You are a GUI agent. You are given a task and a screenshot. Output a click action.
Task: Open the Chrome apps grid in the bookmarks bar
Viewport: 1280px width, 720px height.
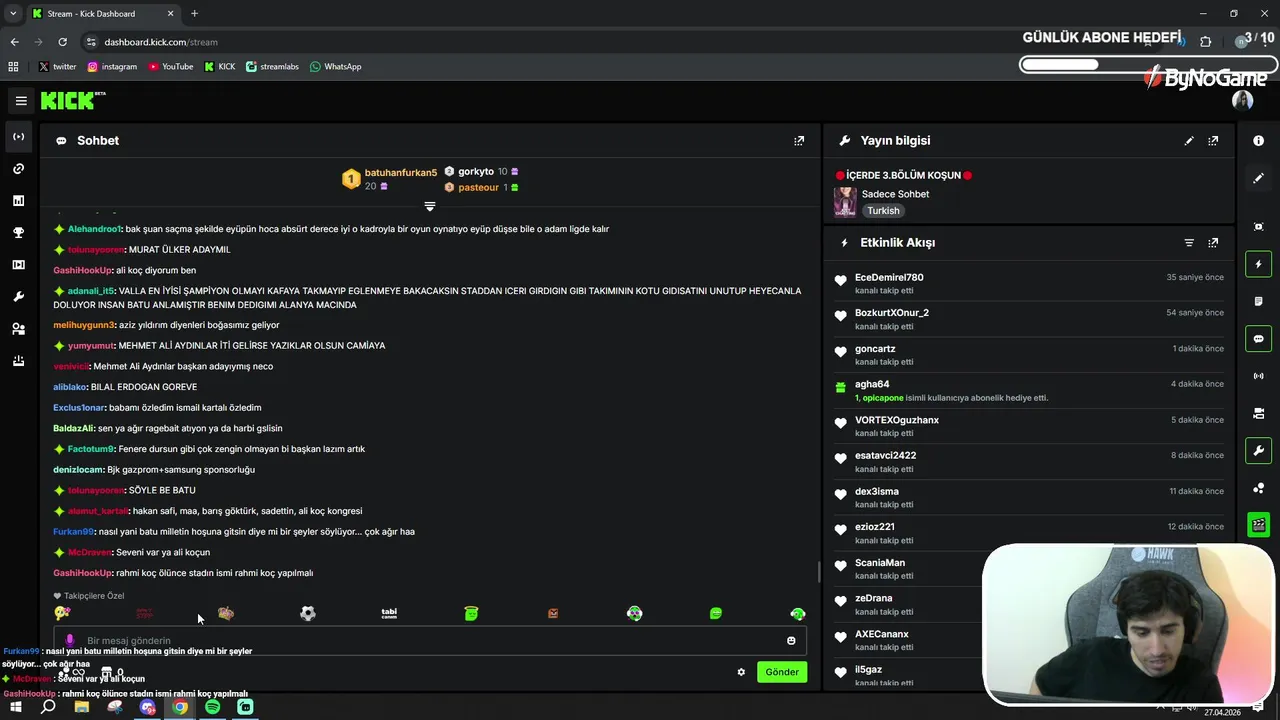click(13, 67)
